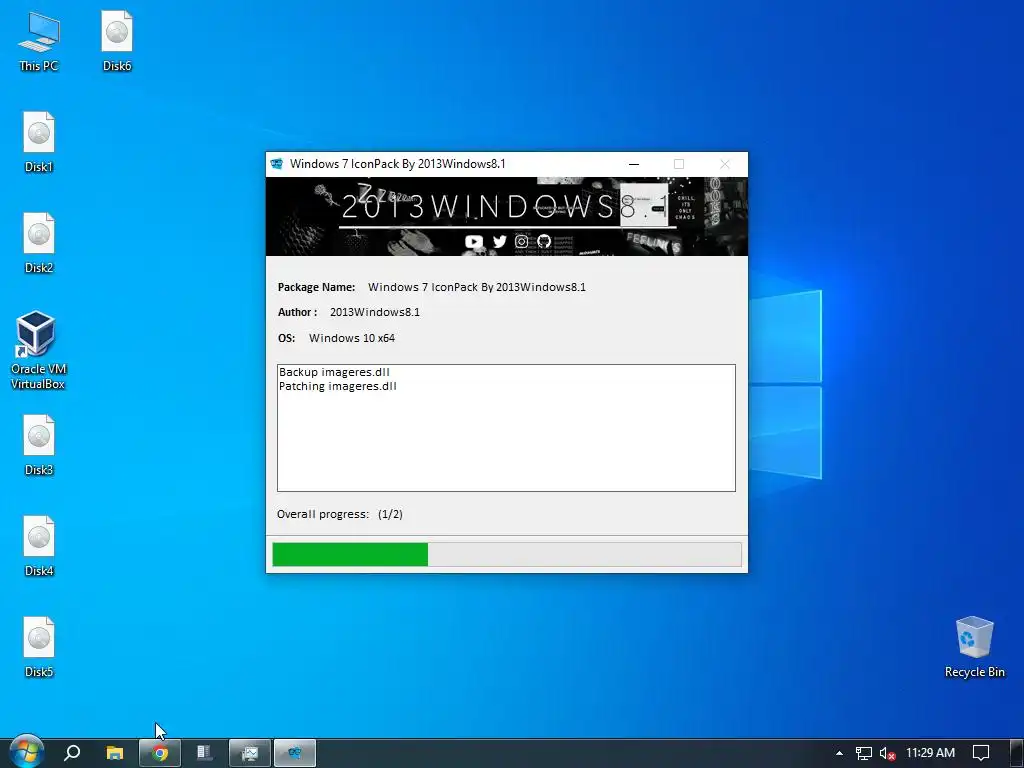Switch to Google Chrome on taskbar

coord(160,753)
